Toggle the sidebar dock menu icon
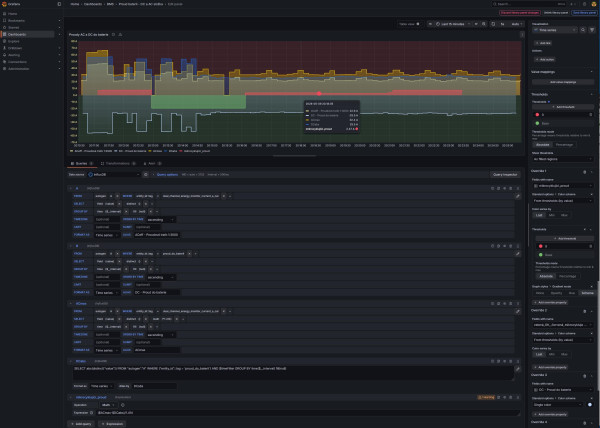 click(x=59, y=4)
